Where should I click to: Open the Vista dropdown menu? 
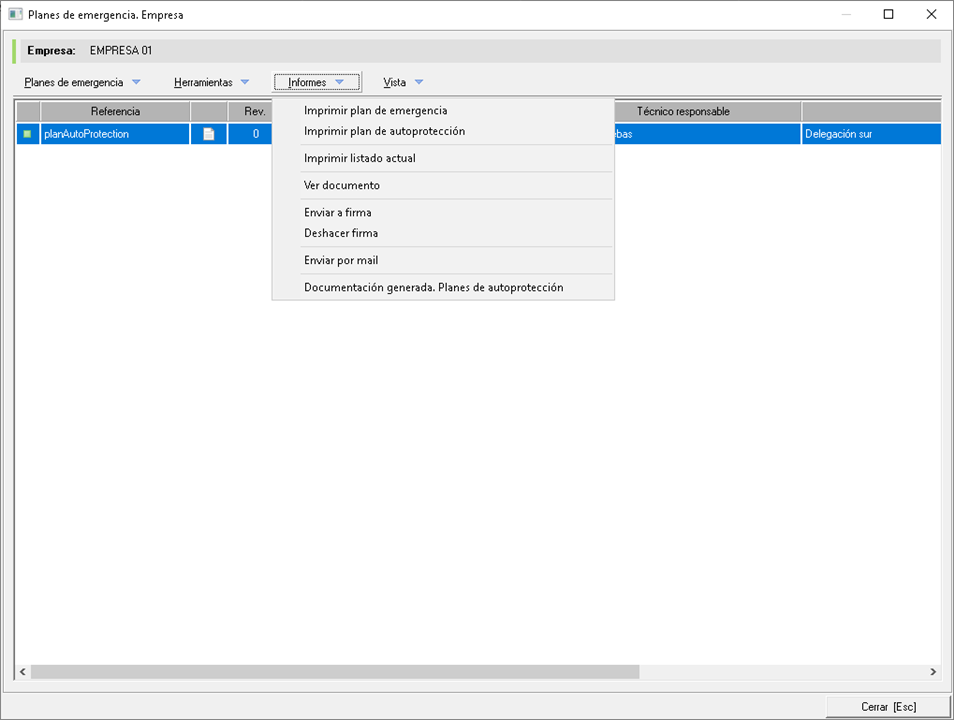[x=403, y=82]
